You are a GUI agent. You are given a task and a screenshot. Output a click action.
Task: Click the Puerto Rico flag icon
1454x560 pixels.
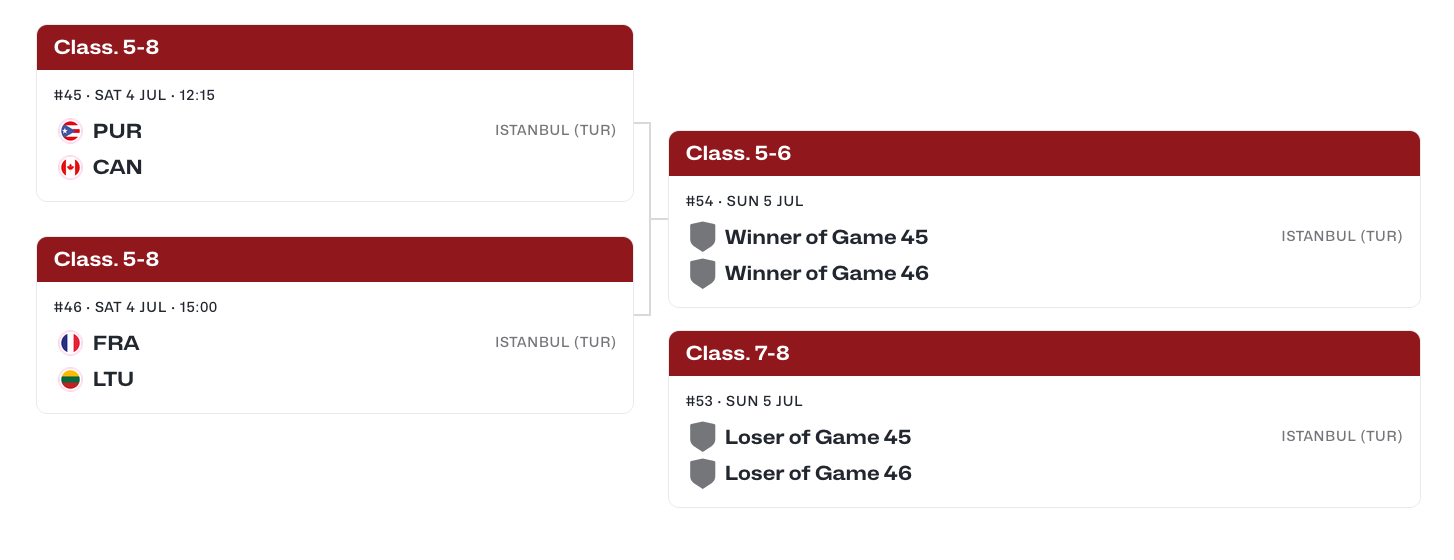[70, 131]
